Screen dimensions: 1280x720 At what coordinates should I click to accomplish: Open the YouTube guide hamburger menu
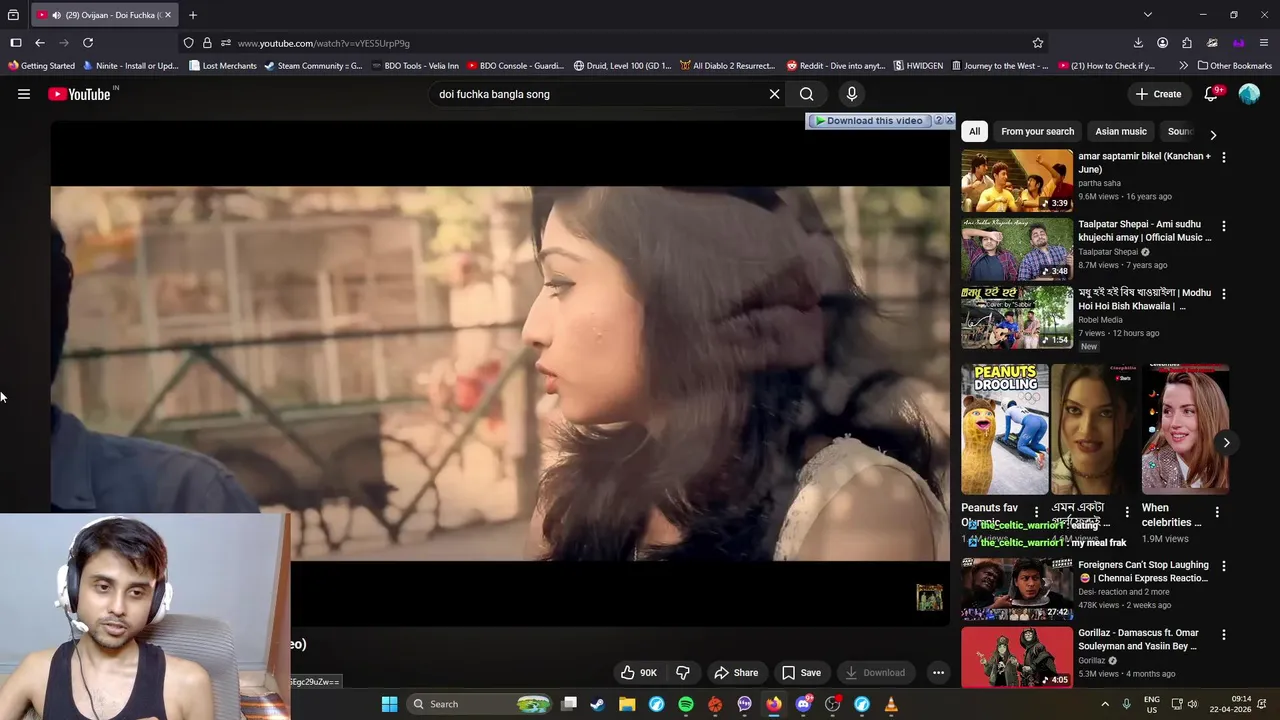click(x=24, y=94)
